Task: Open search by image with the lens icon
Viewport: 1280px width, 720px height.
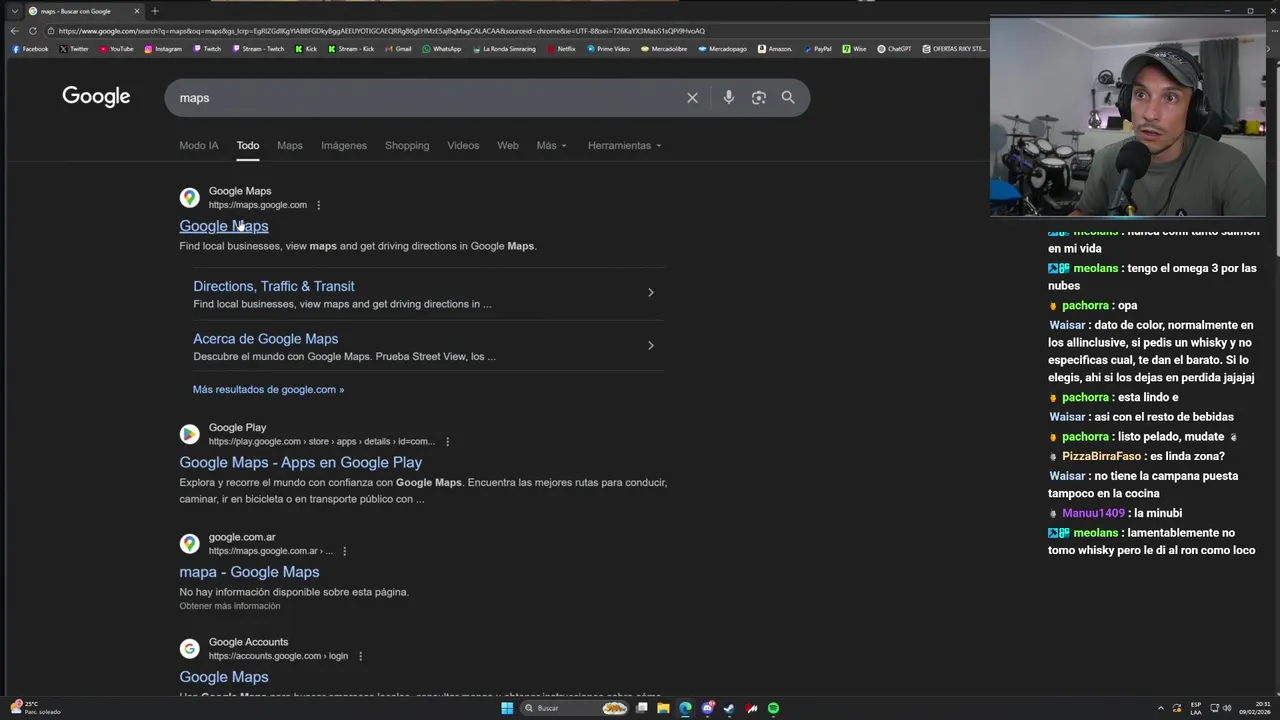Action: point(758,97)
